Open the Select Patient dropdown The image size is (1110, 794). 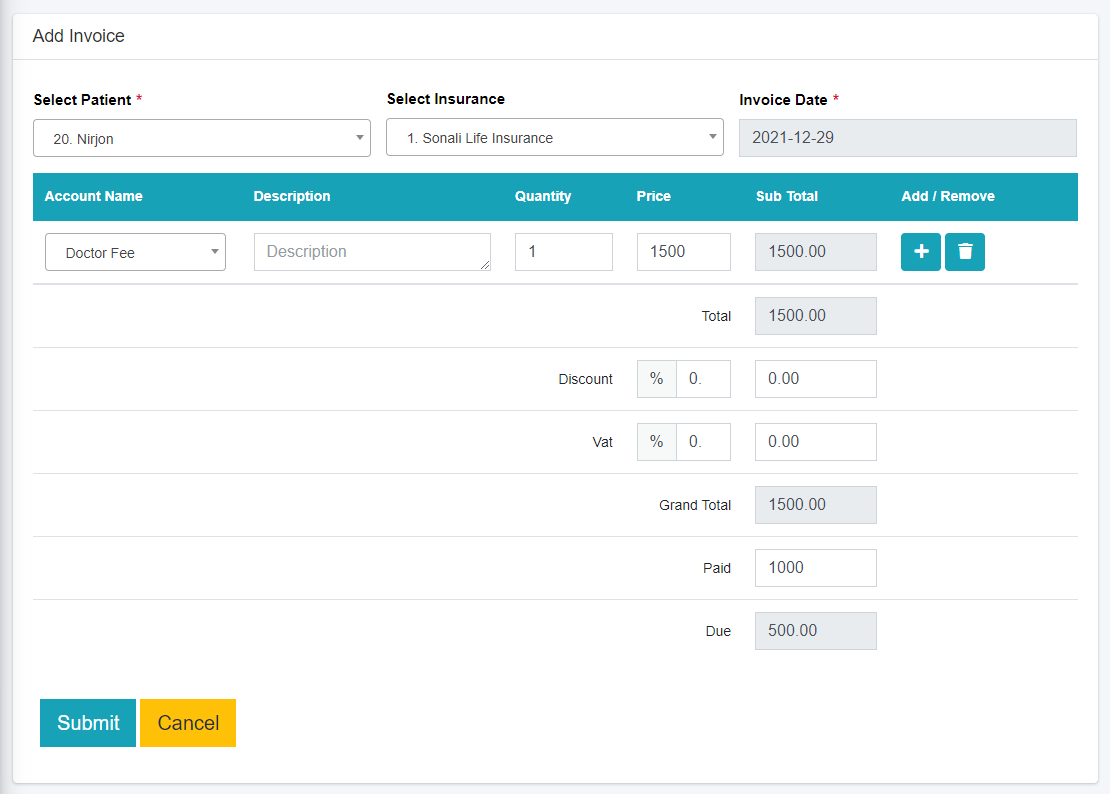201,139
